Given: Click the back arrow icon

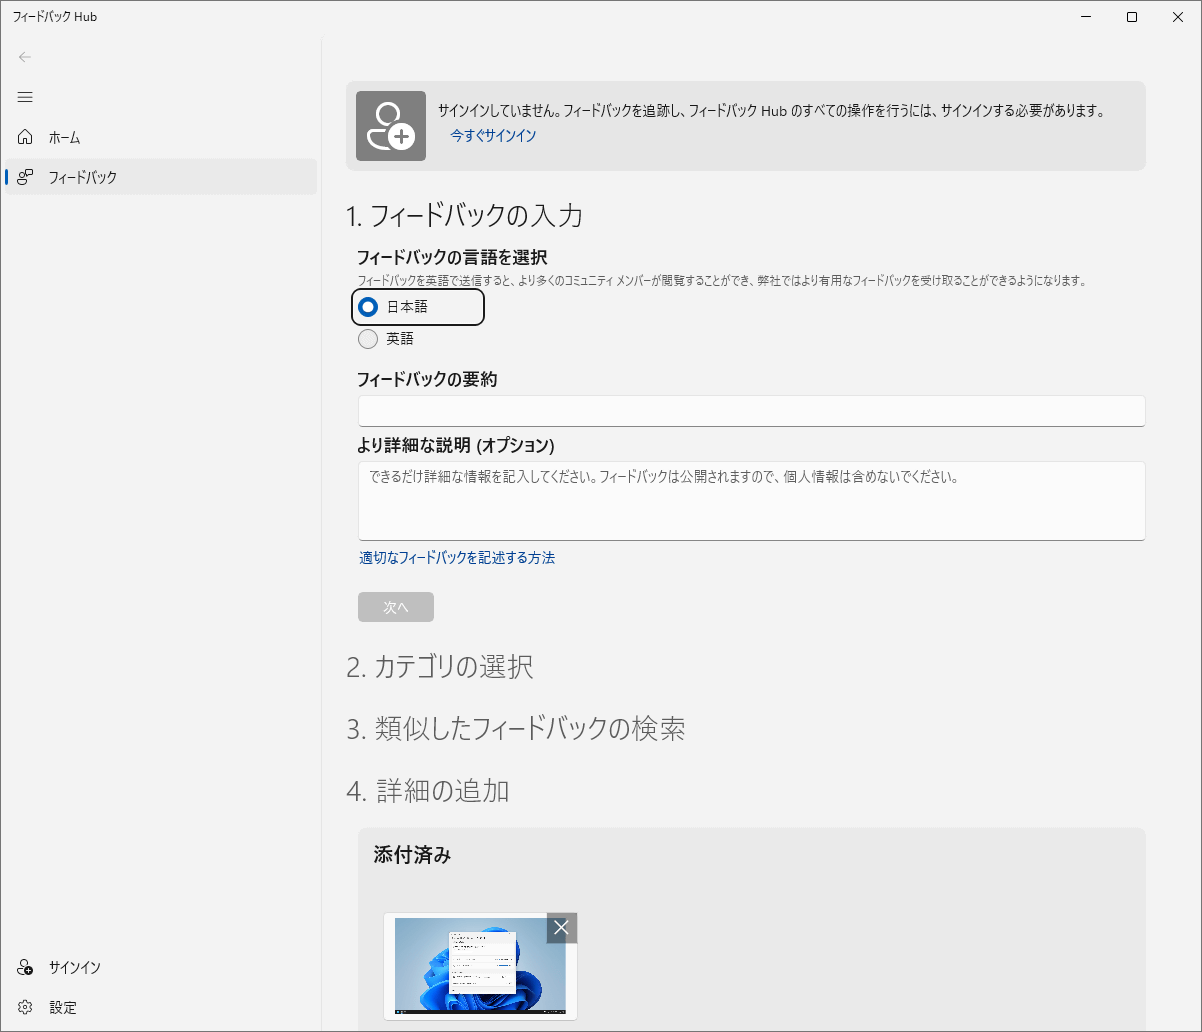Looking at the screenshot, I should 25,57.
